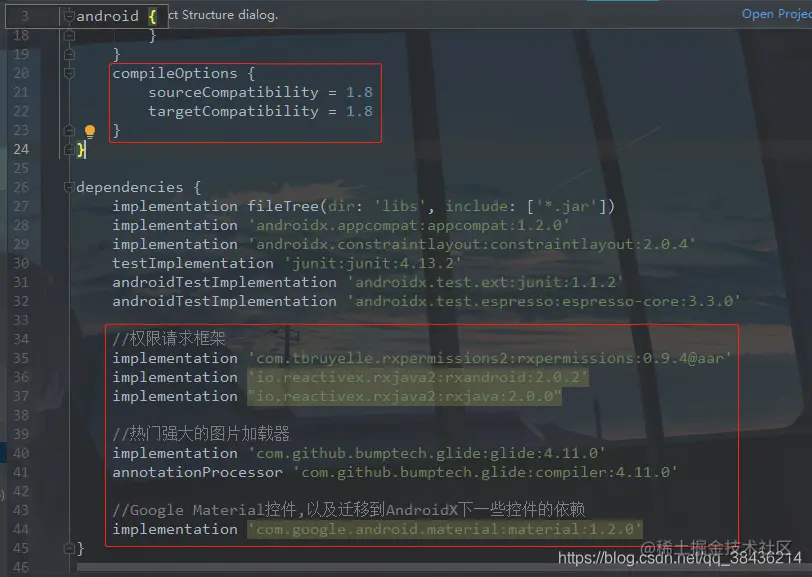Screen dimensions: 812x577
Task: Click the rxpermissions:0.9.4@aar dependency string
Action: [489, 358]
